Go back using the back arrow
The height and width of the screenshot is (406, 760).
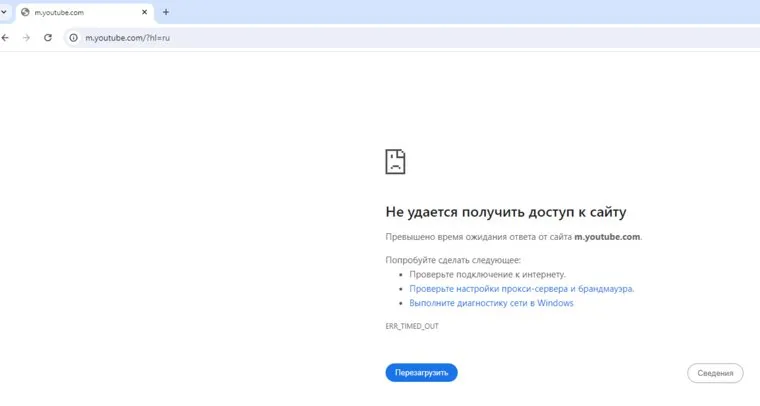coord(6,37)
